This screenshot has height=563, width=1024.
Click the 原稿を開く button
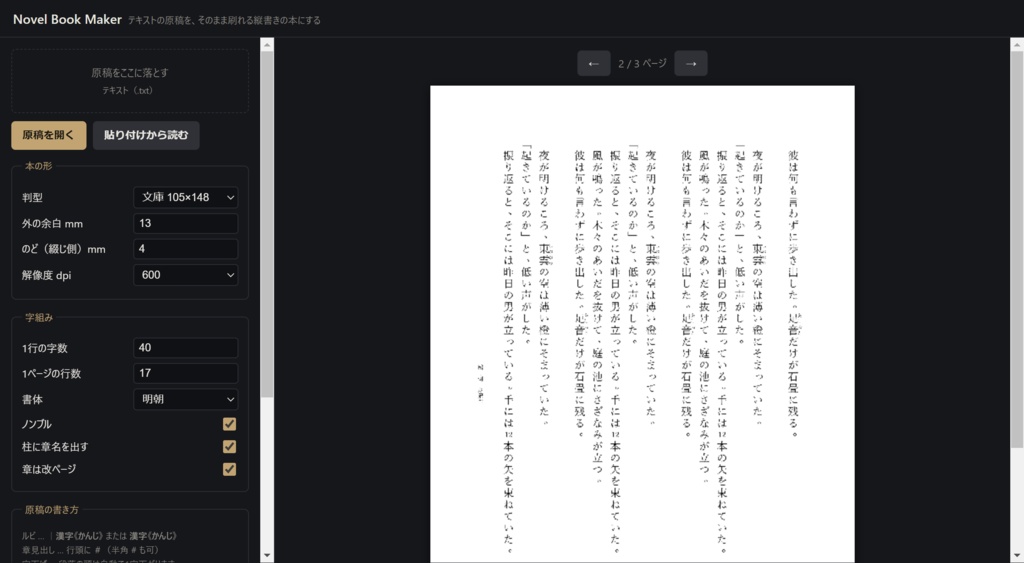click(49, 135)
